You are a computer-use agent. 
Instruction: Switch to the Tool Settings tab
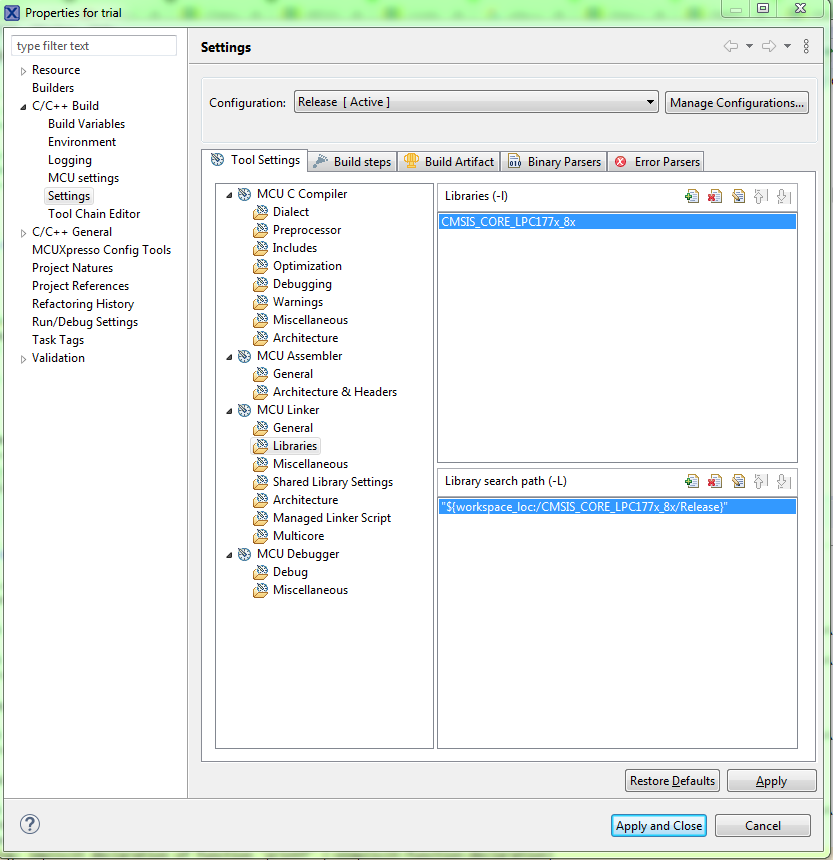coord(255,160)
